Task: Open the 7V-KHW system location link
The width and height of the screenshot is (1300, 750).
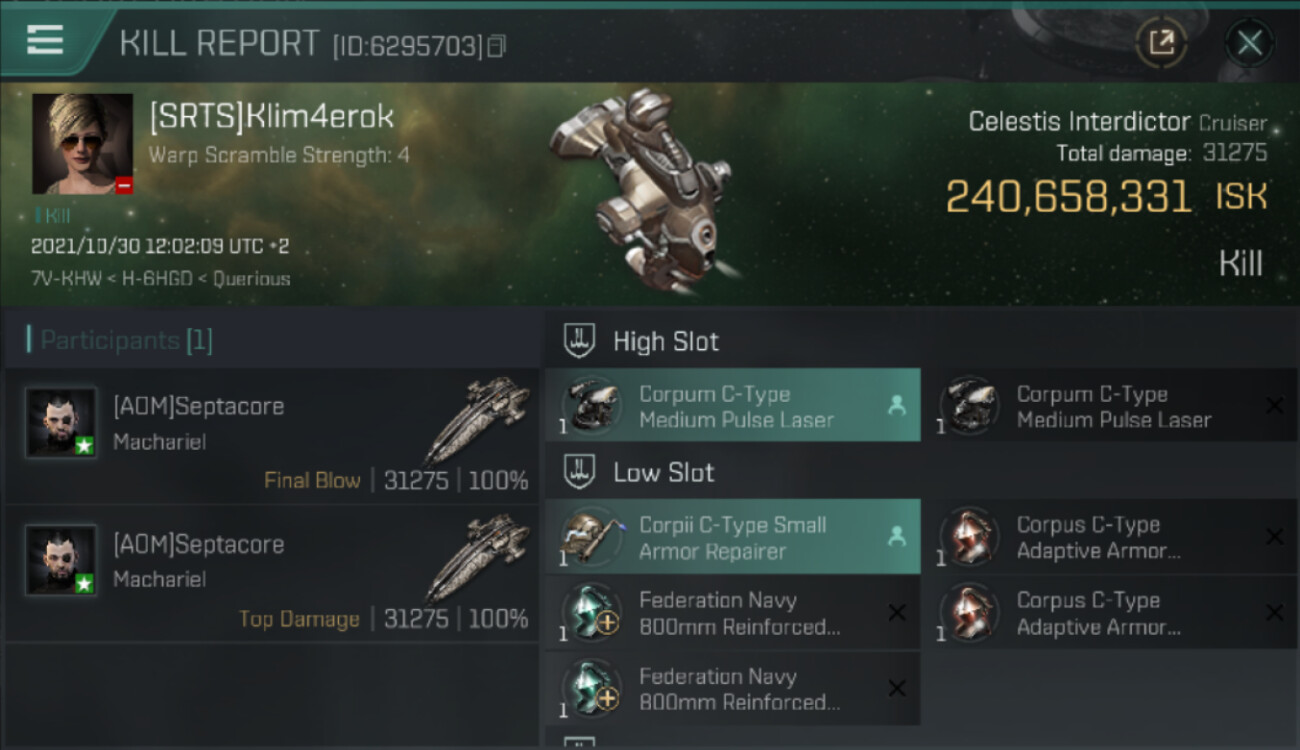Action: click(x=66, y=279)
